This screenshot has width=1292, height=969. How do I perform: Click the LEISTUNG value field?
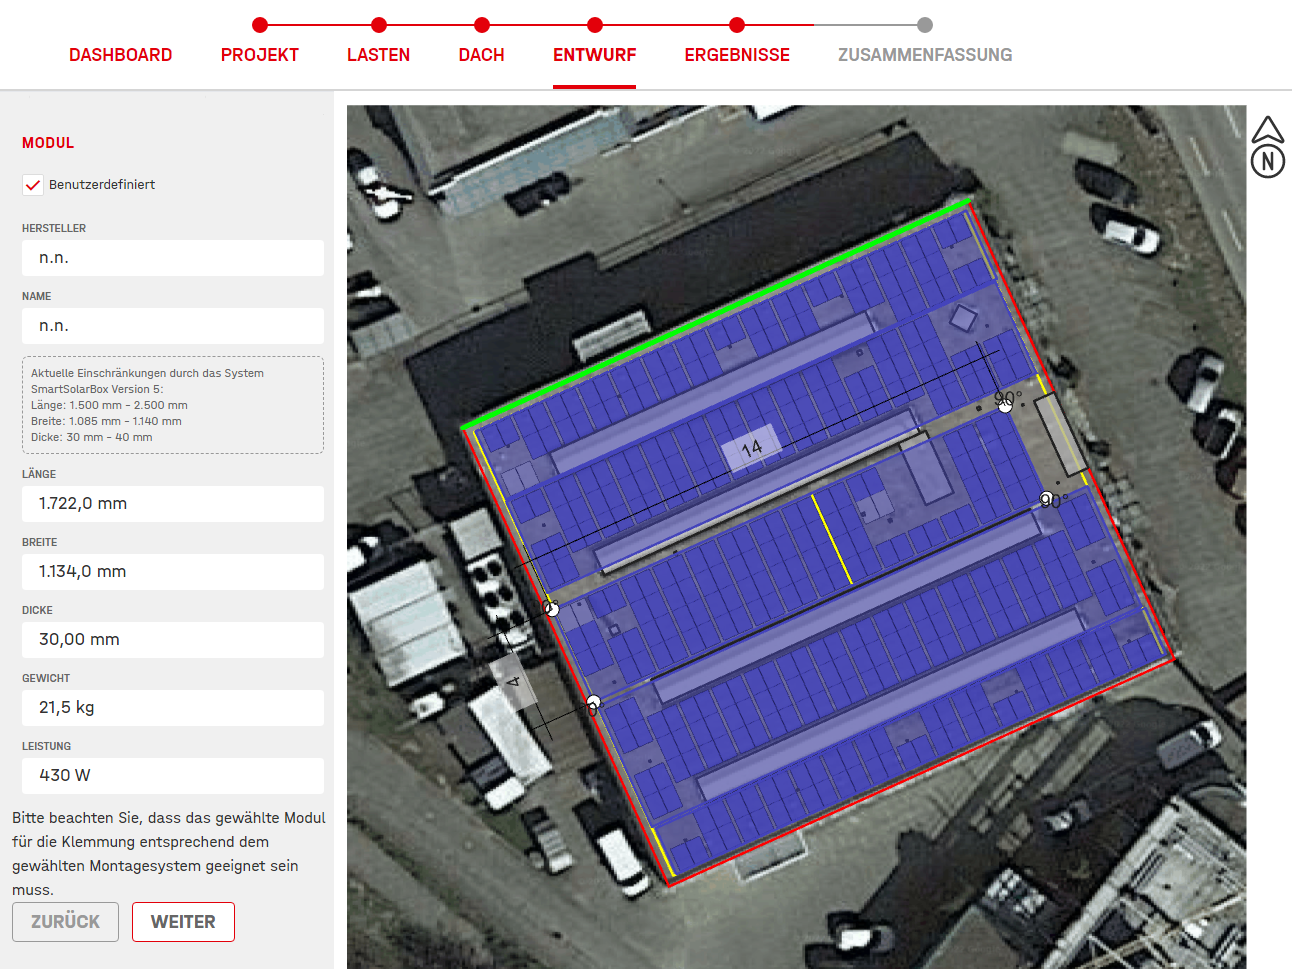172,775
